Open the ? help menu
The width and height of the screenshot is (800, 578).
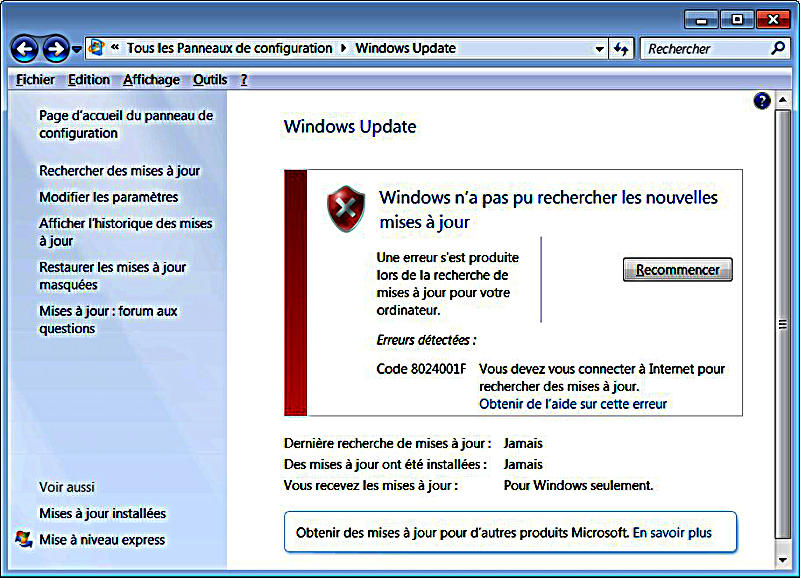click(244, 80)
